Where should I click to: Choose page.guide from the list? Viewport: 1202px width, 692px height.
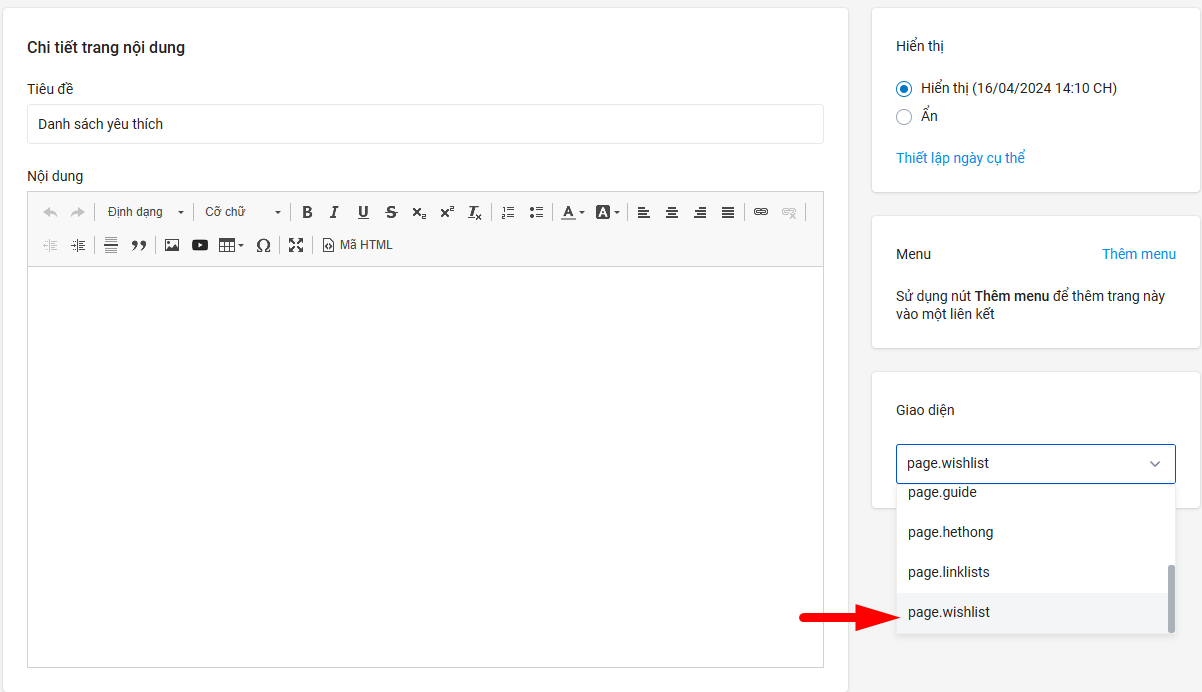point(1031,492)
